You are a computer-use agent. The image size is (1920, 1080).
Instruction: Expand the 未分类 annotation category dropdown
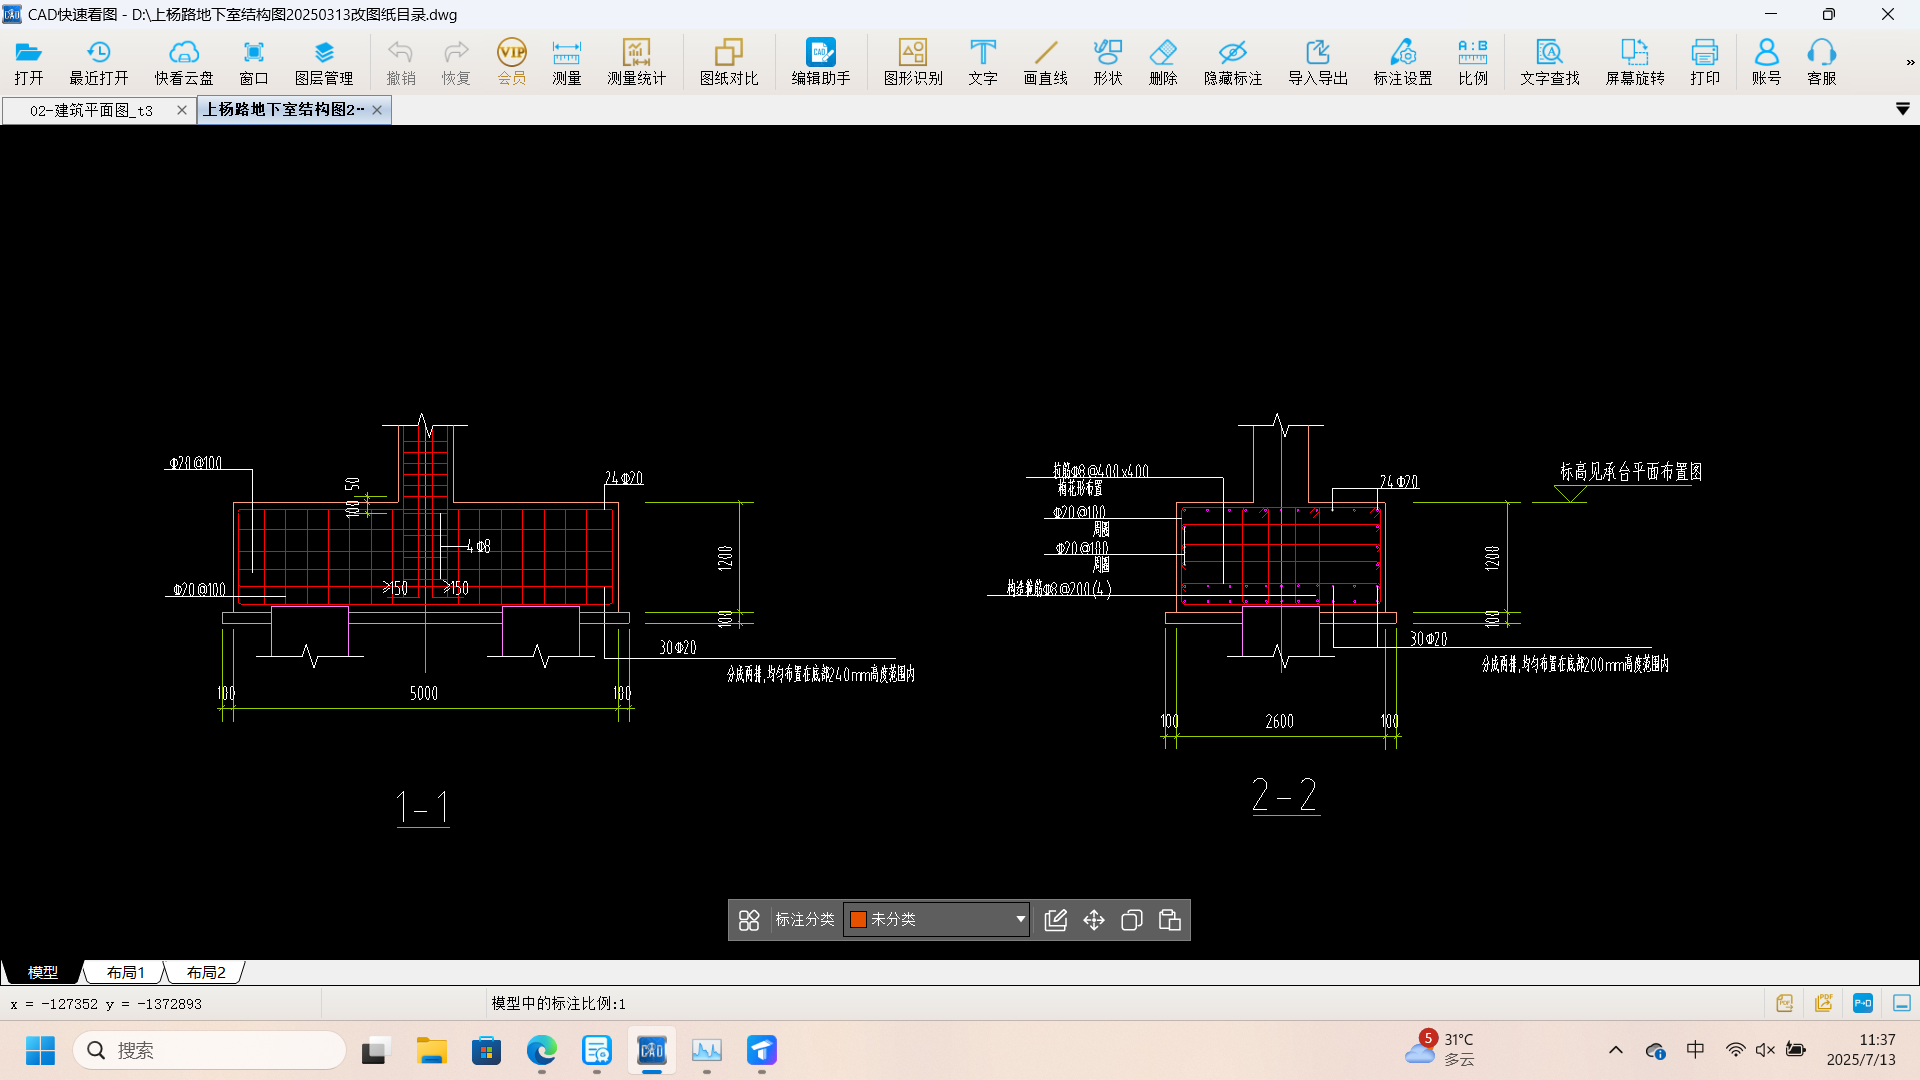[1020, 919]
